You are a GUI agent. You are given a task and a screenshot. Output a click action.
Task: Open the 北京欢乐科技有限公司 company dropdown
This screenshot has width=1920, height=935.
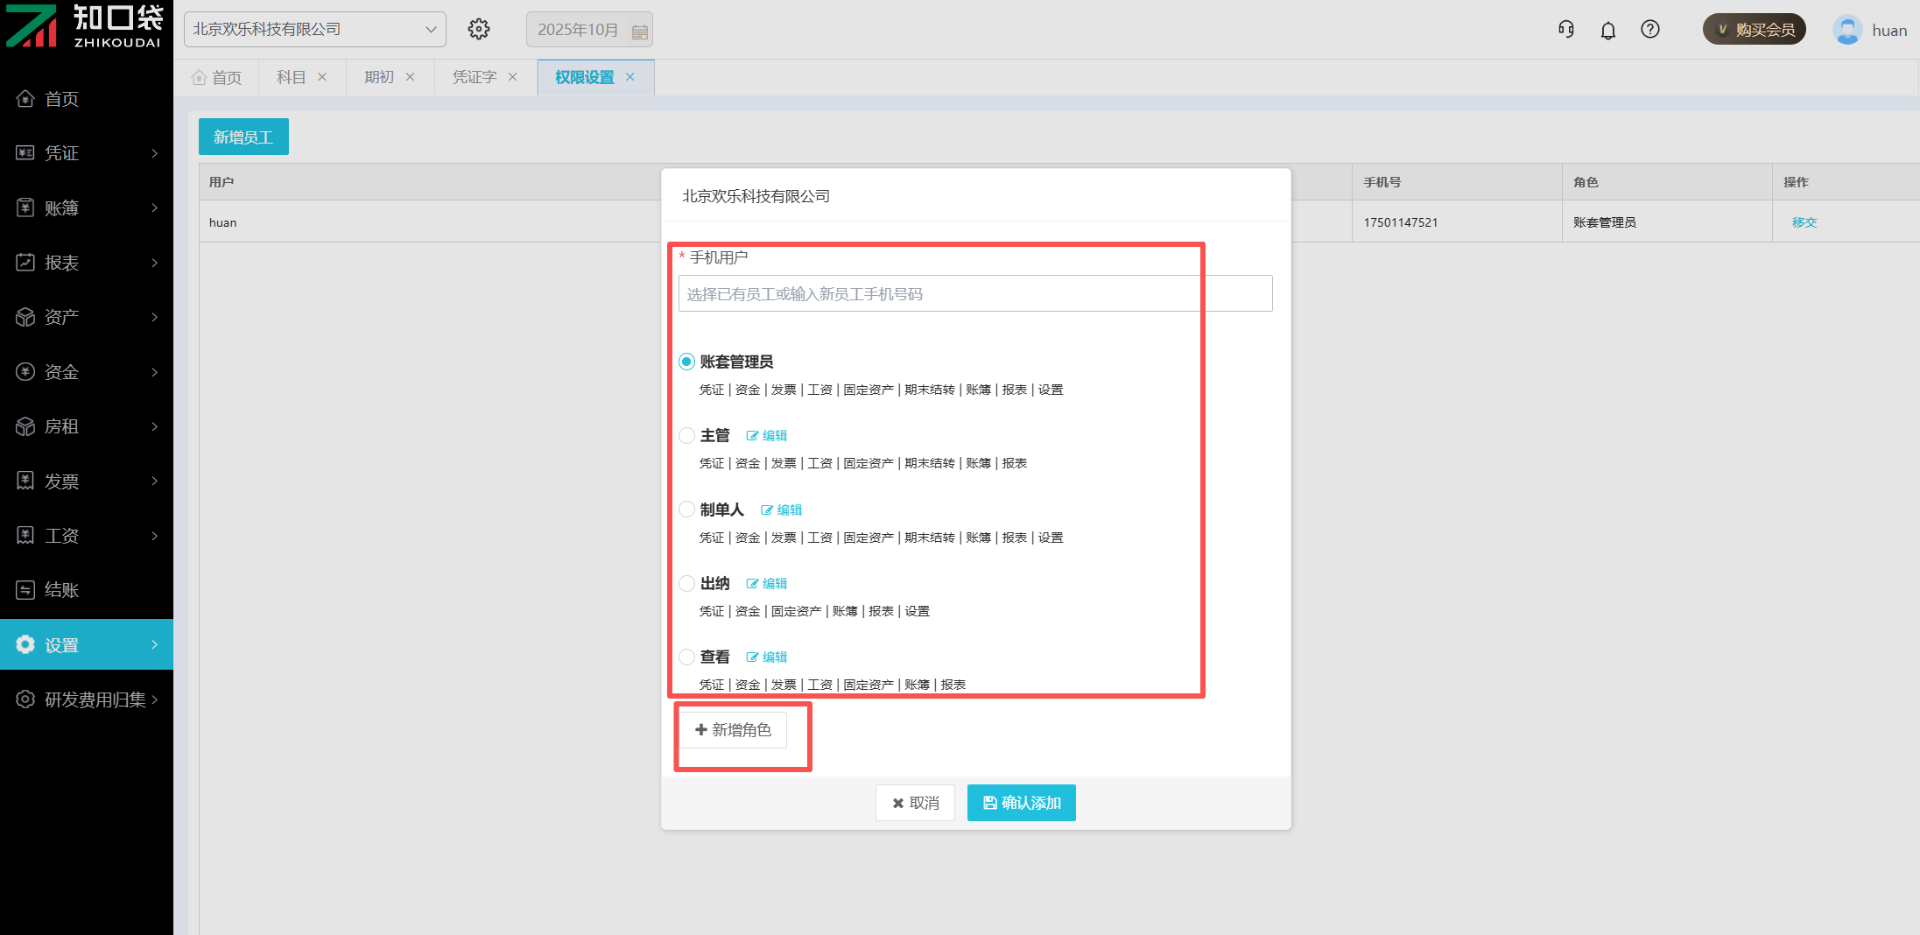click(314, 29)
